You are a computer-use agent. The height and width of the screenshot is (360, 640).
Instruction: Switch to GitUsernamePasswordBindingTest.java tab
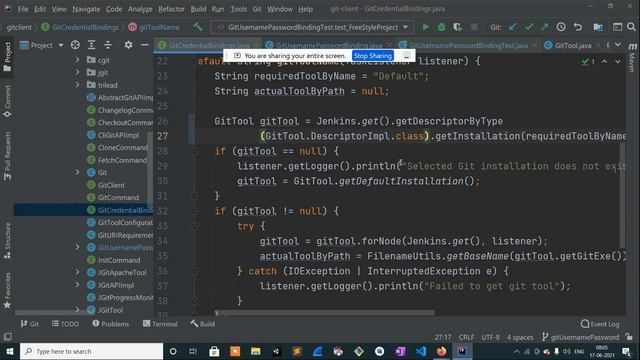[469, 45]
